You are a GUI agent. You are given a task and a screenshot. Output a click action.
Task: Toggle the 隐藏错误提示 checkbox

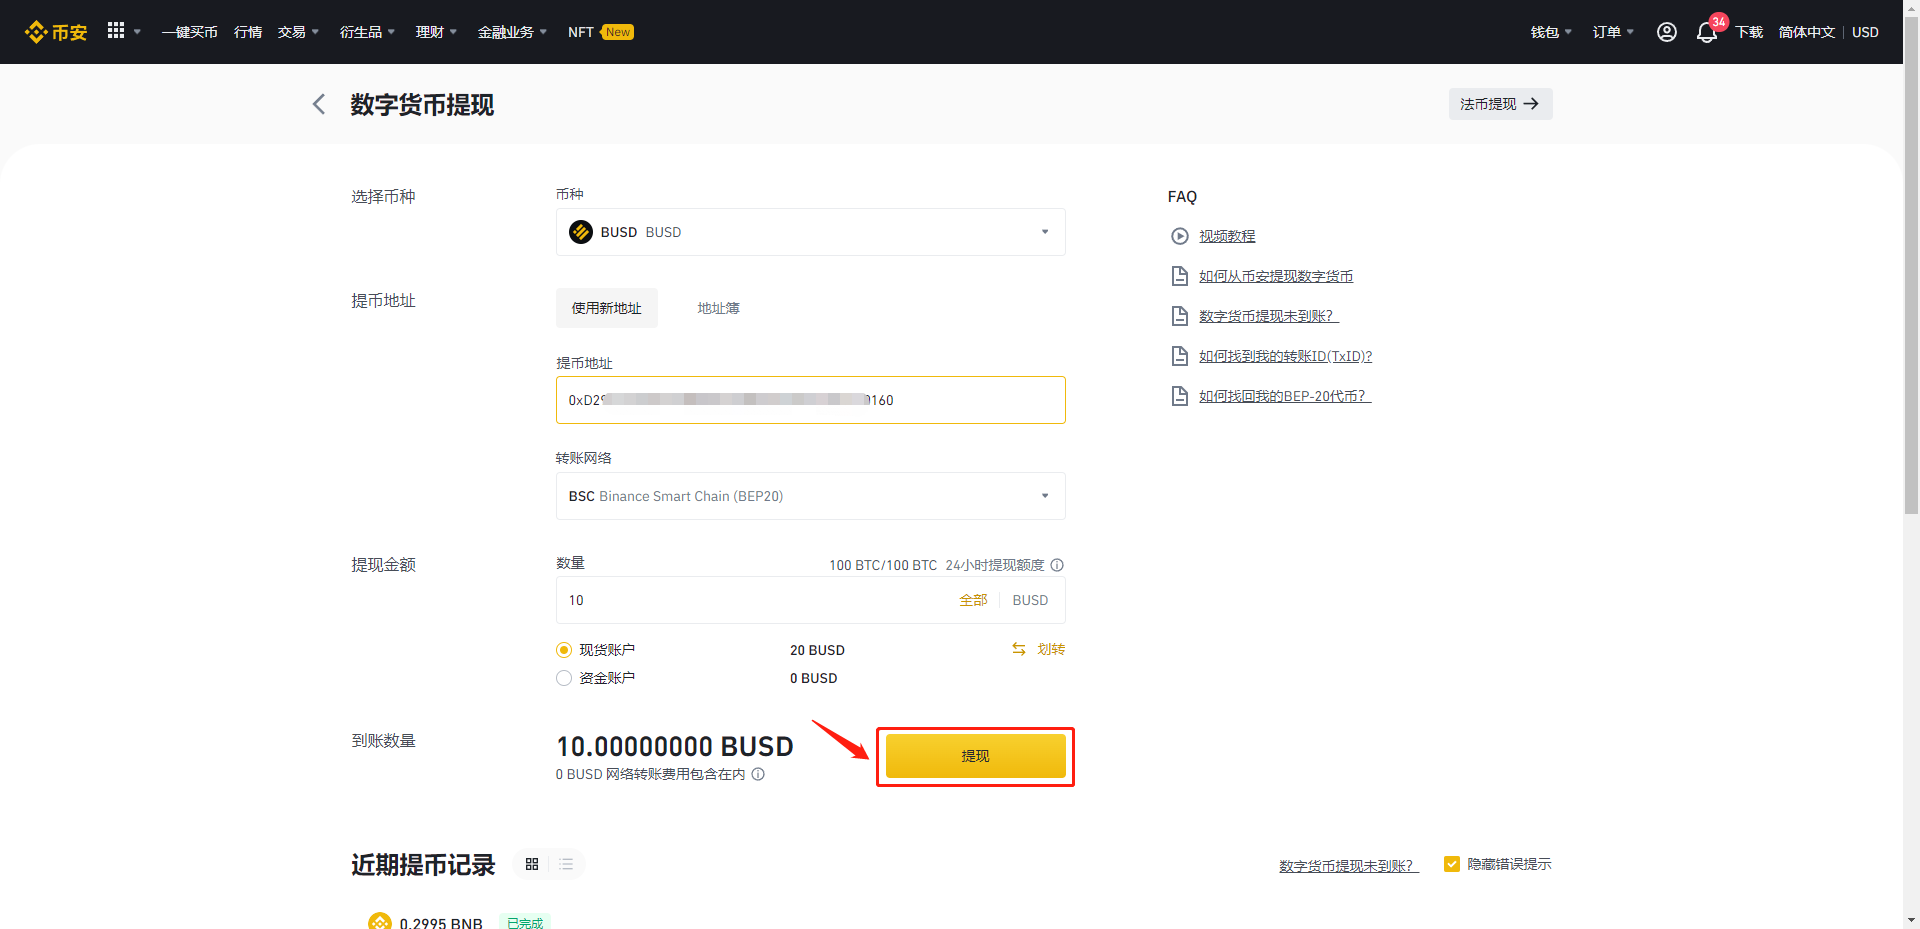(x=1452, y=864)
